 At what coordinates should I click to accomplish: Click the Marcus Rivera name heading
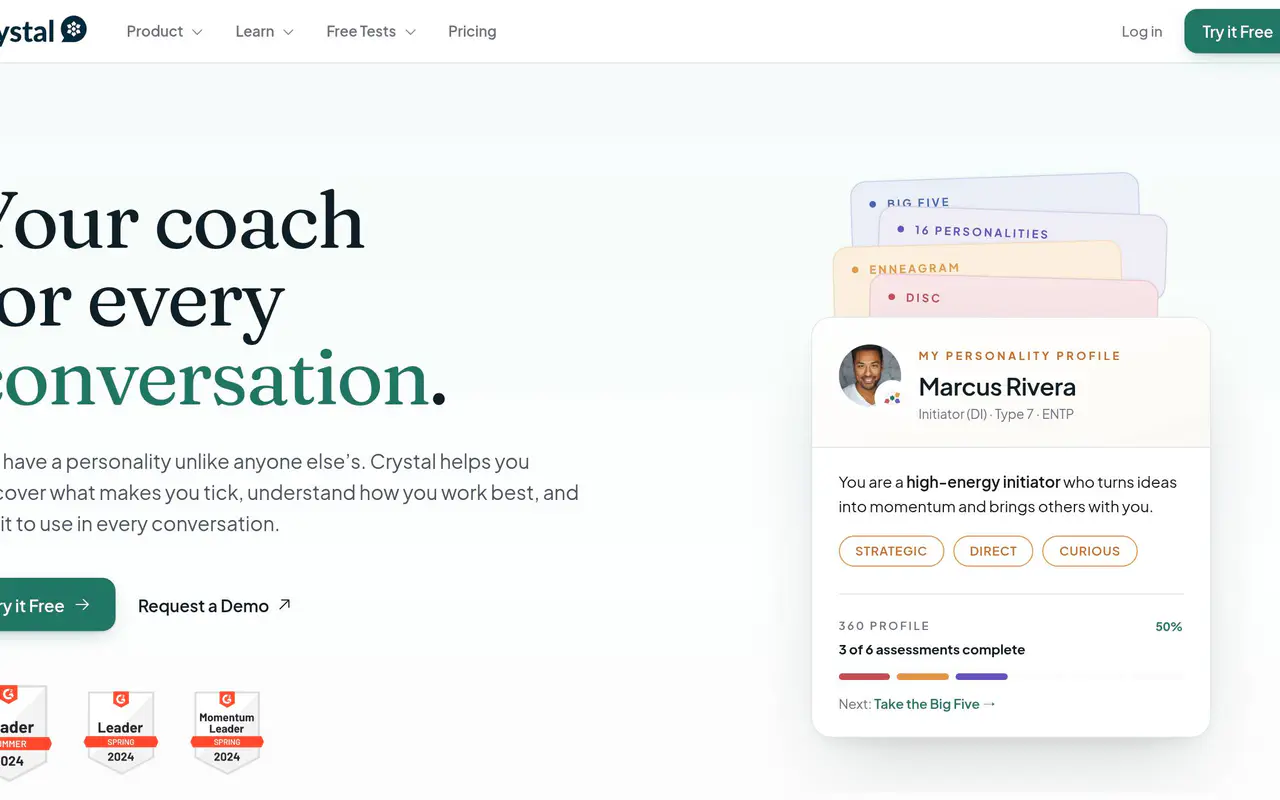[x=997, y=387]
